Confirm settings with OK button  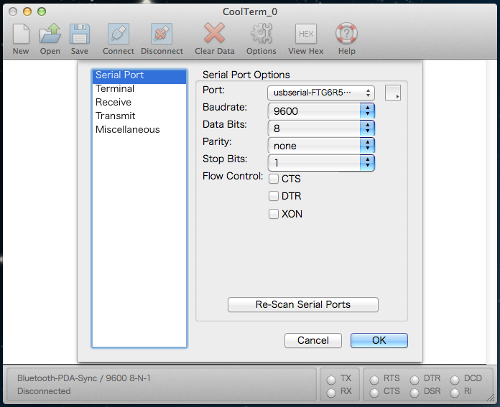click(x=379, y=340)
